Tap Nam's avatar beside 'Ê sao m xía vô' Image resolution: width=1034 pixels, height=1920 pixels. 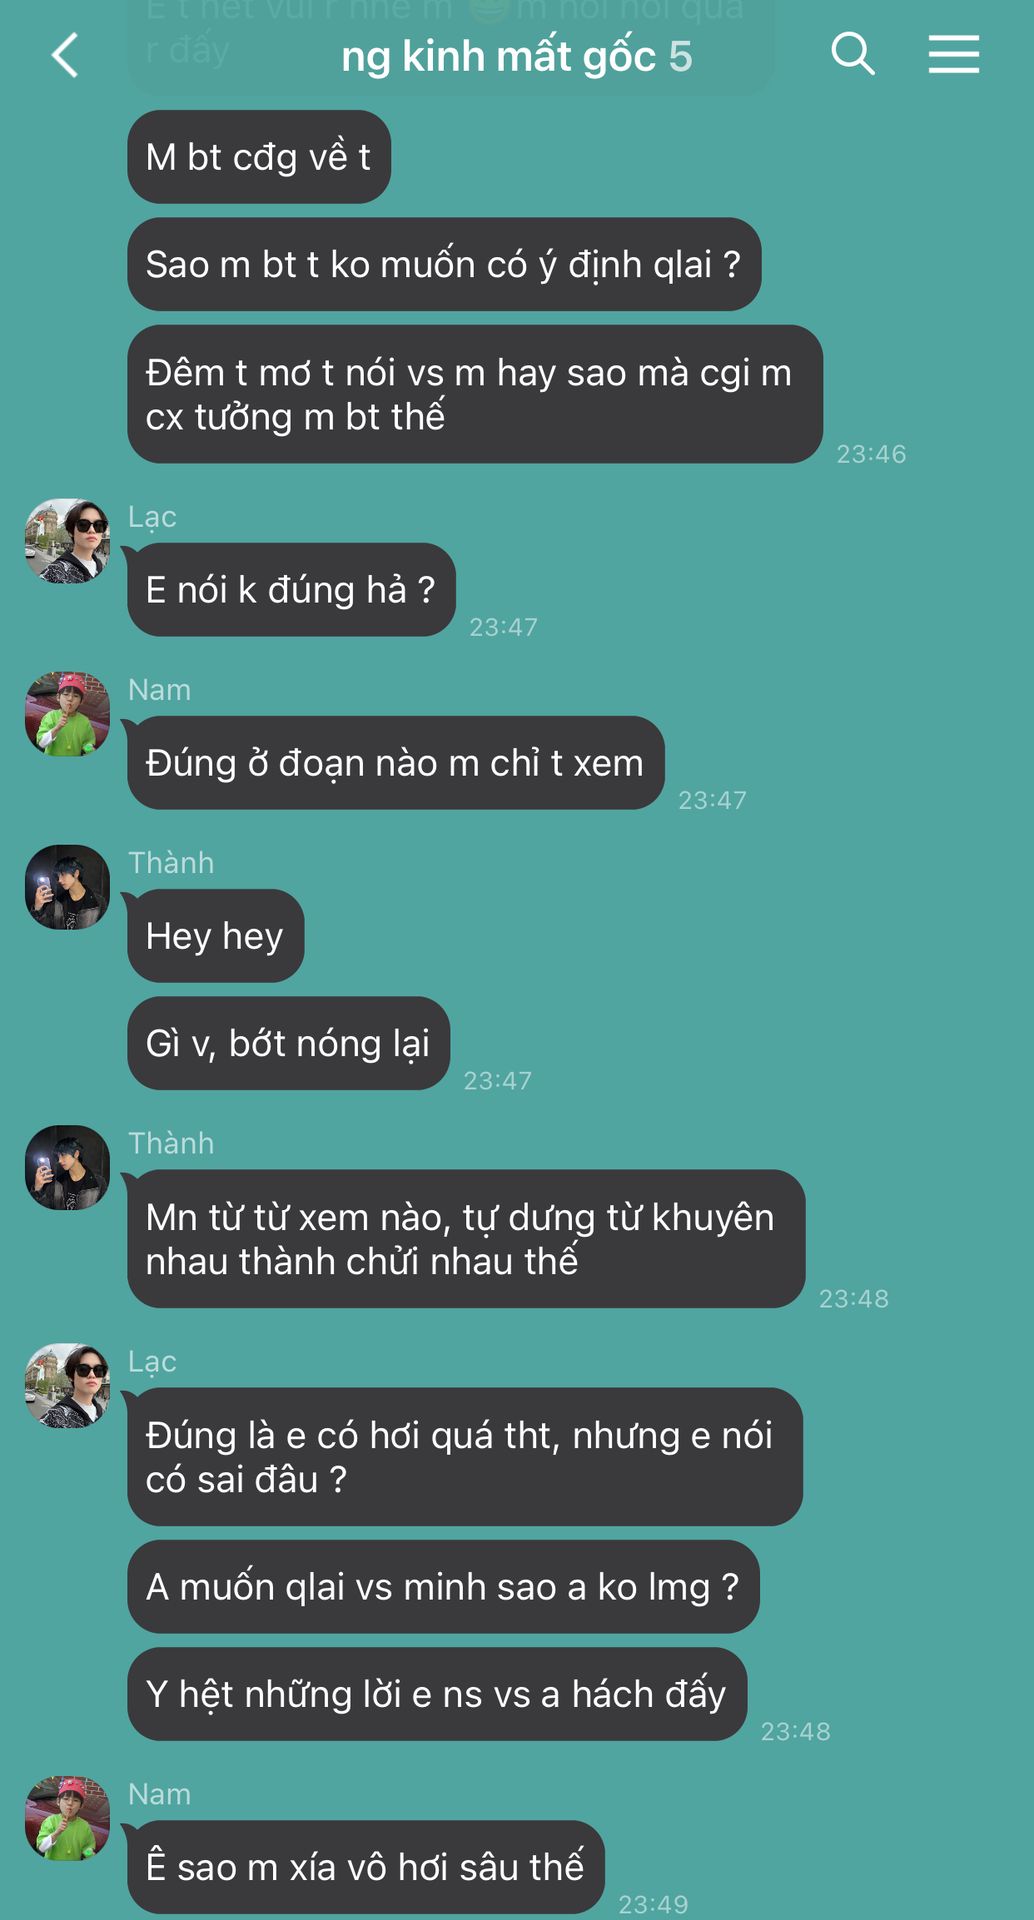[67, 1818]
